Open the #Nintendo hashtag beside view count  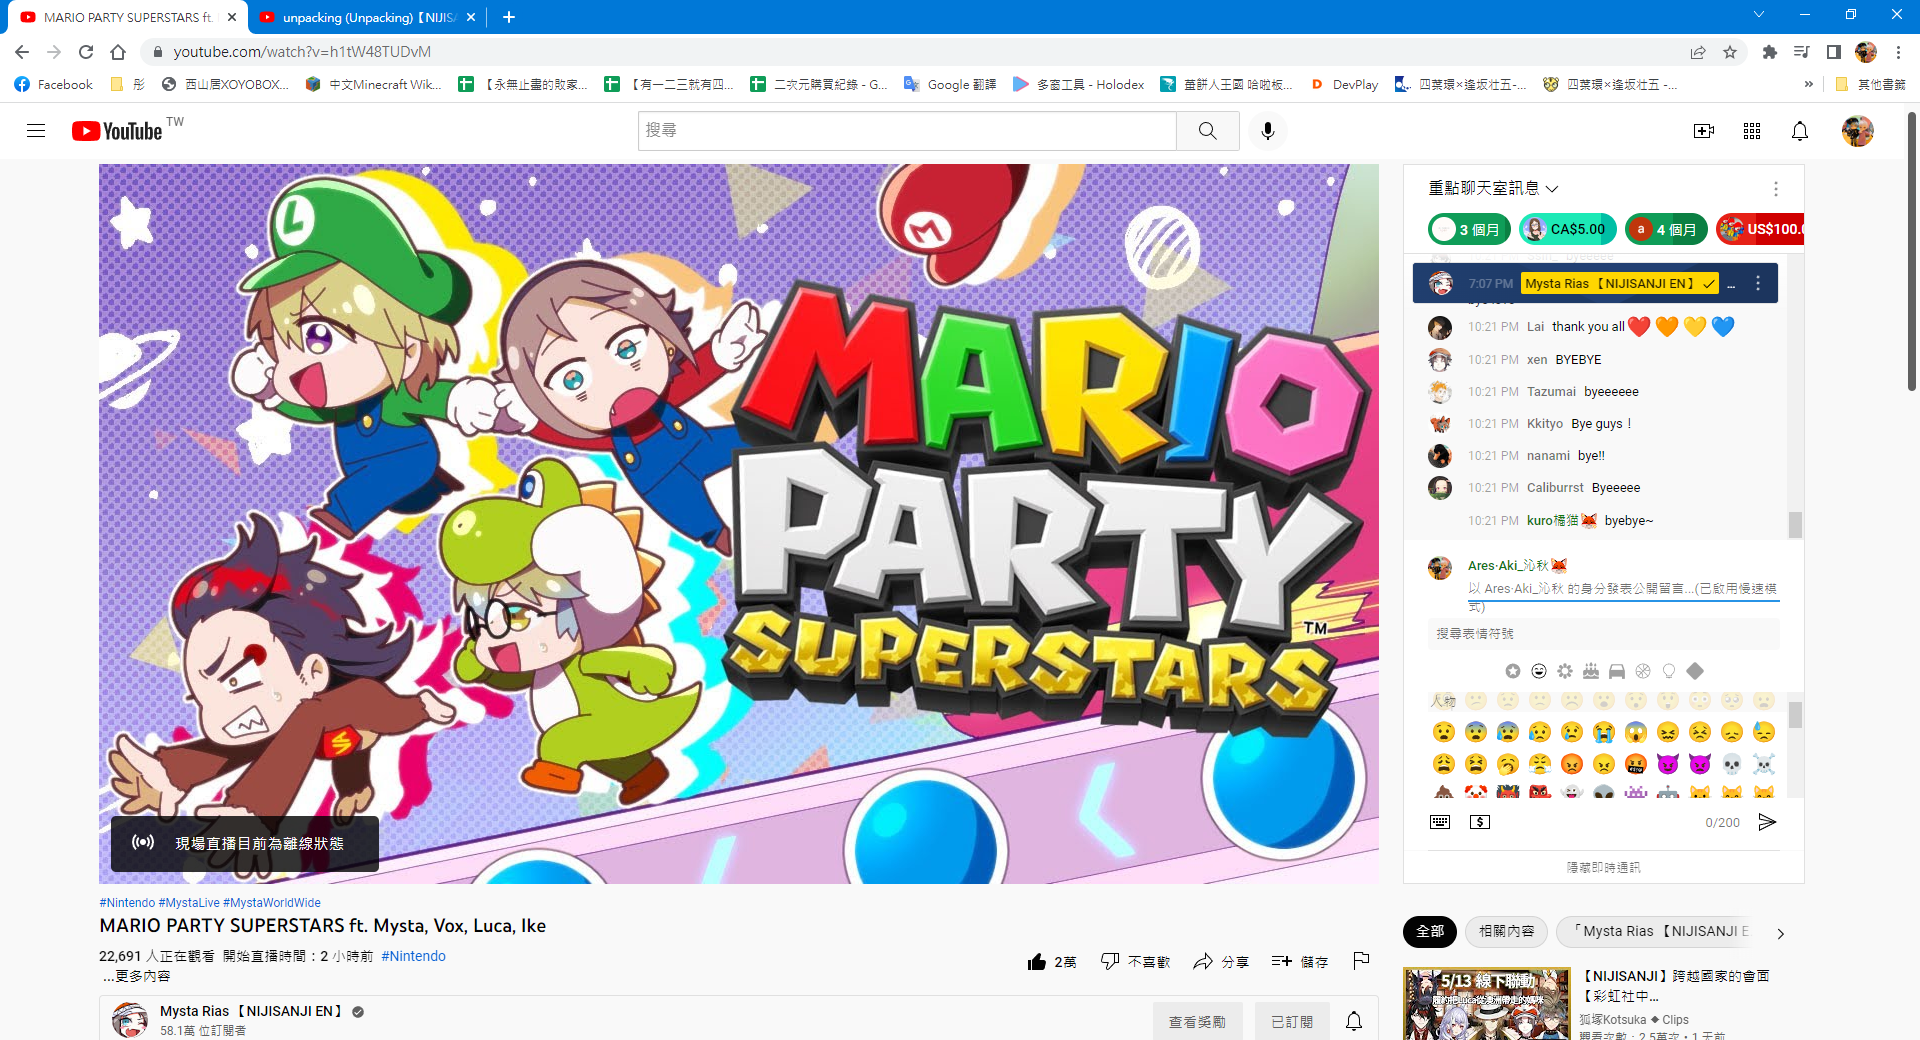[x=414, y=956]
